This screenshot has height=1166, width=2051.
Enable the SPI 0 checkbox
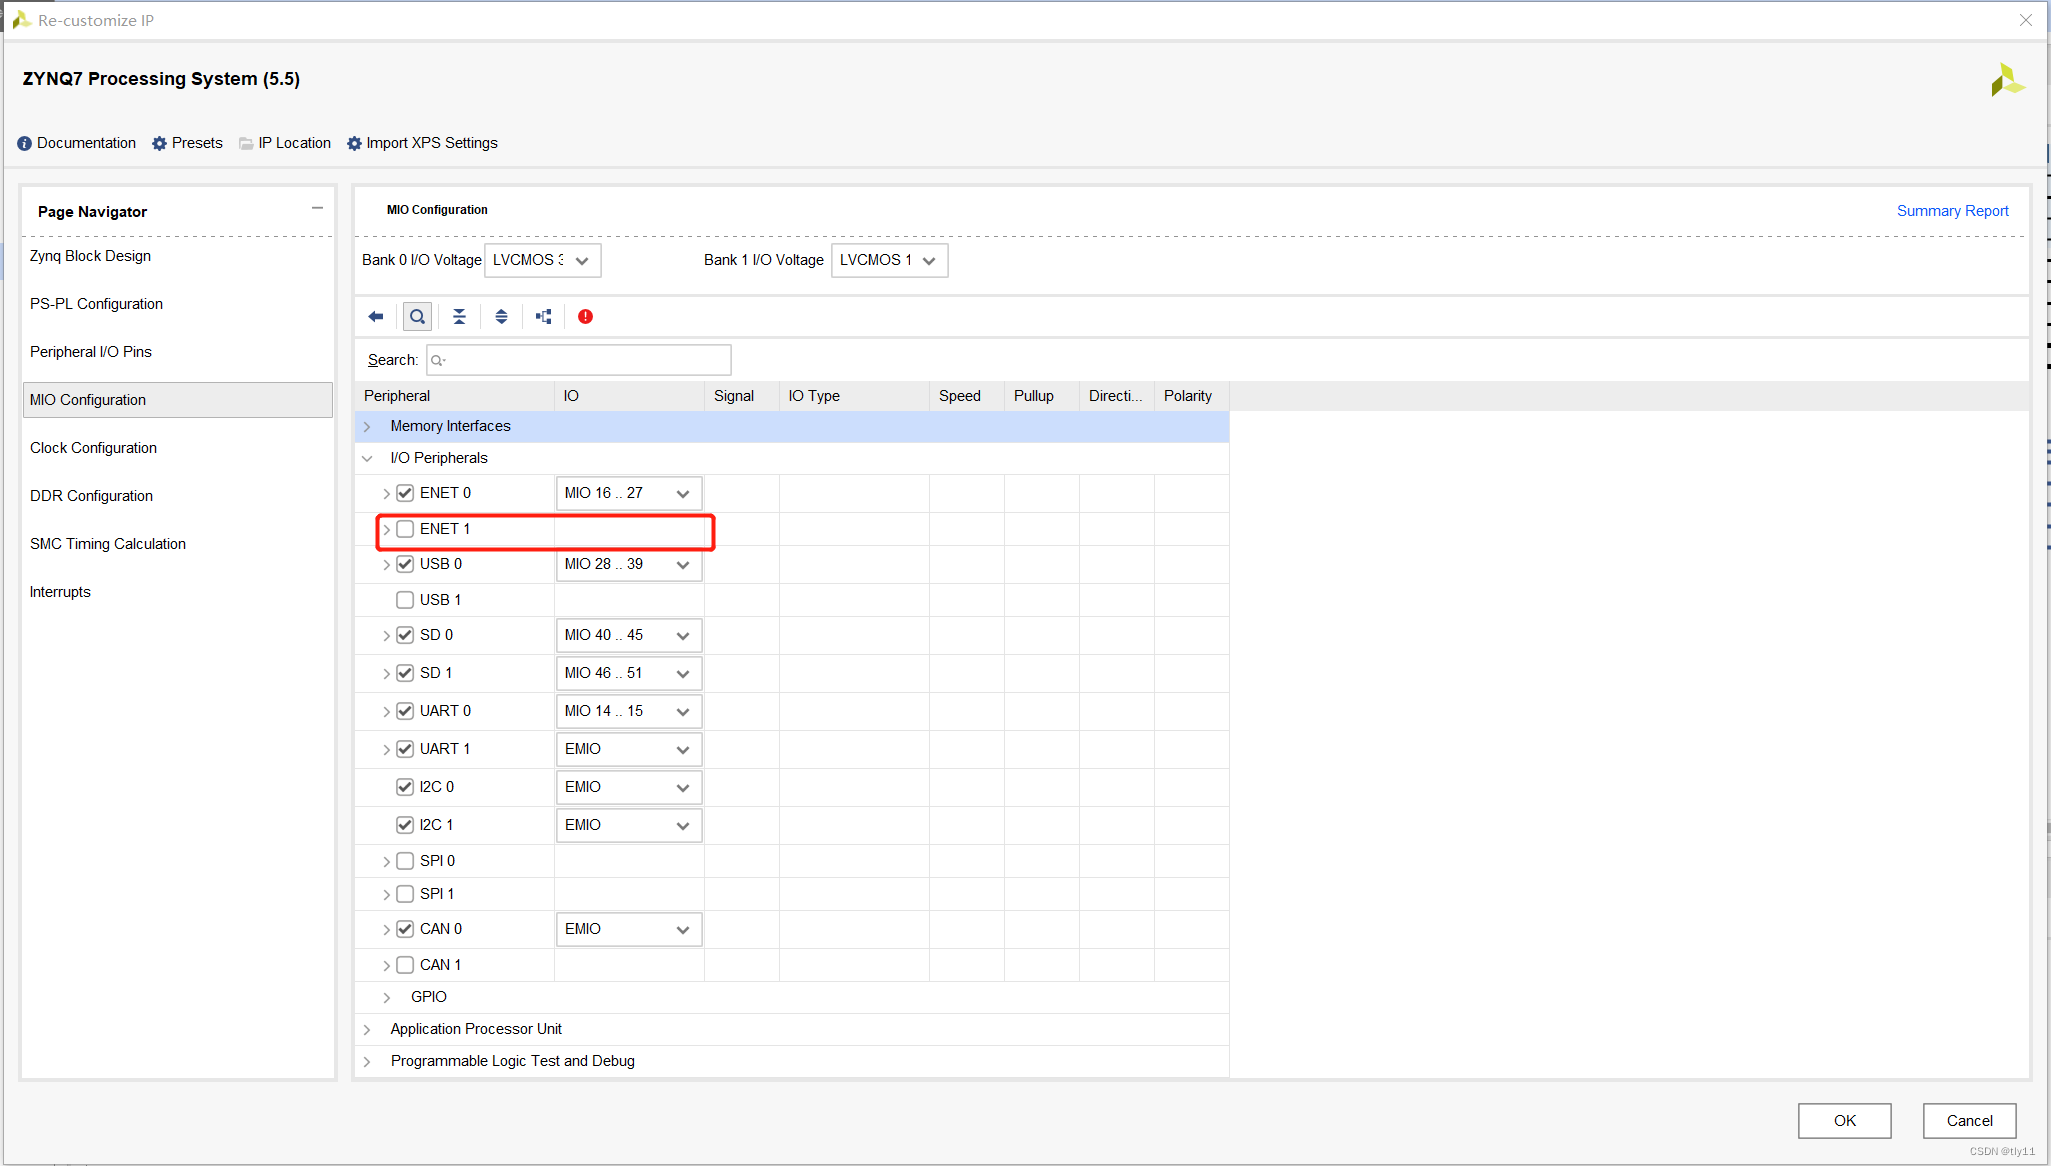(405, 861)
